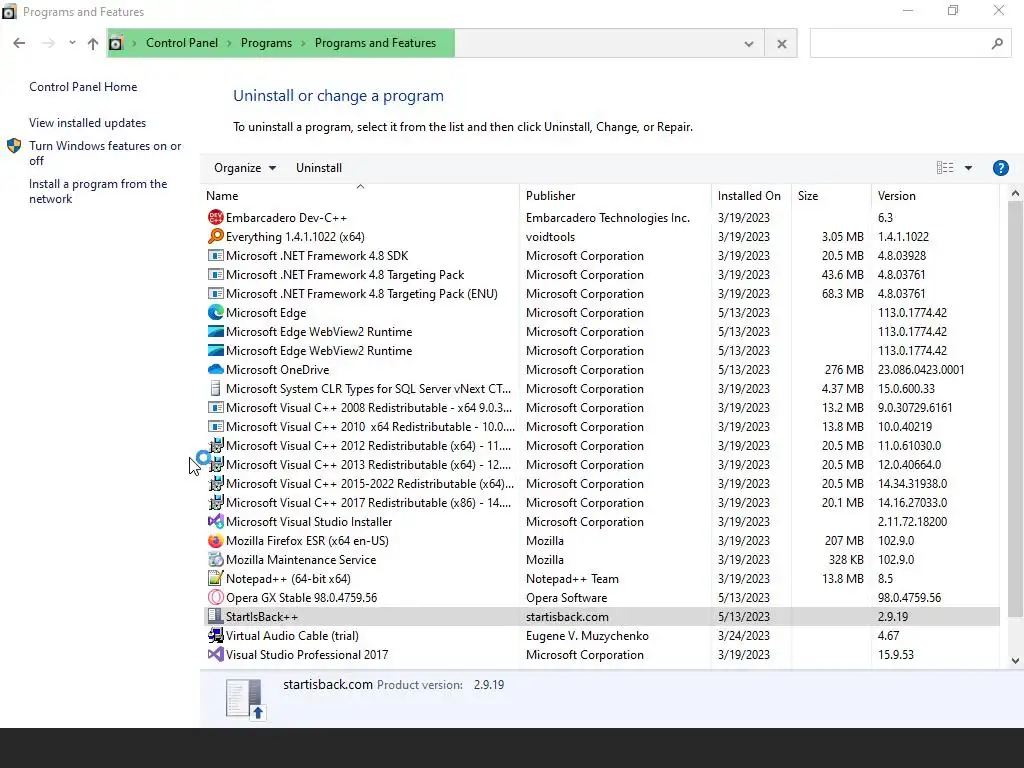Click the Programs and Features breadcrumb
This screenshot has height=768, width=1024.
coord(376,43)
